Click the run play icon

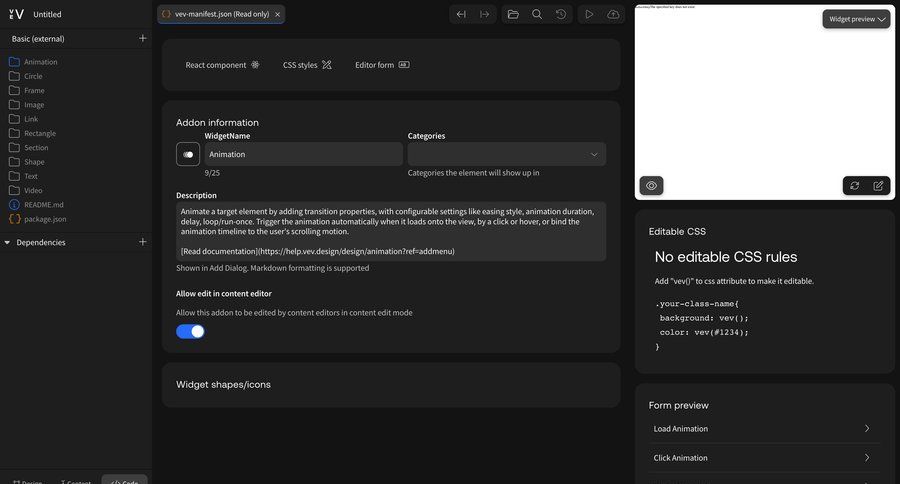(x=589, y=14)
